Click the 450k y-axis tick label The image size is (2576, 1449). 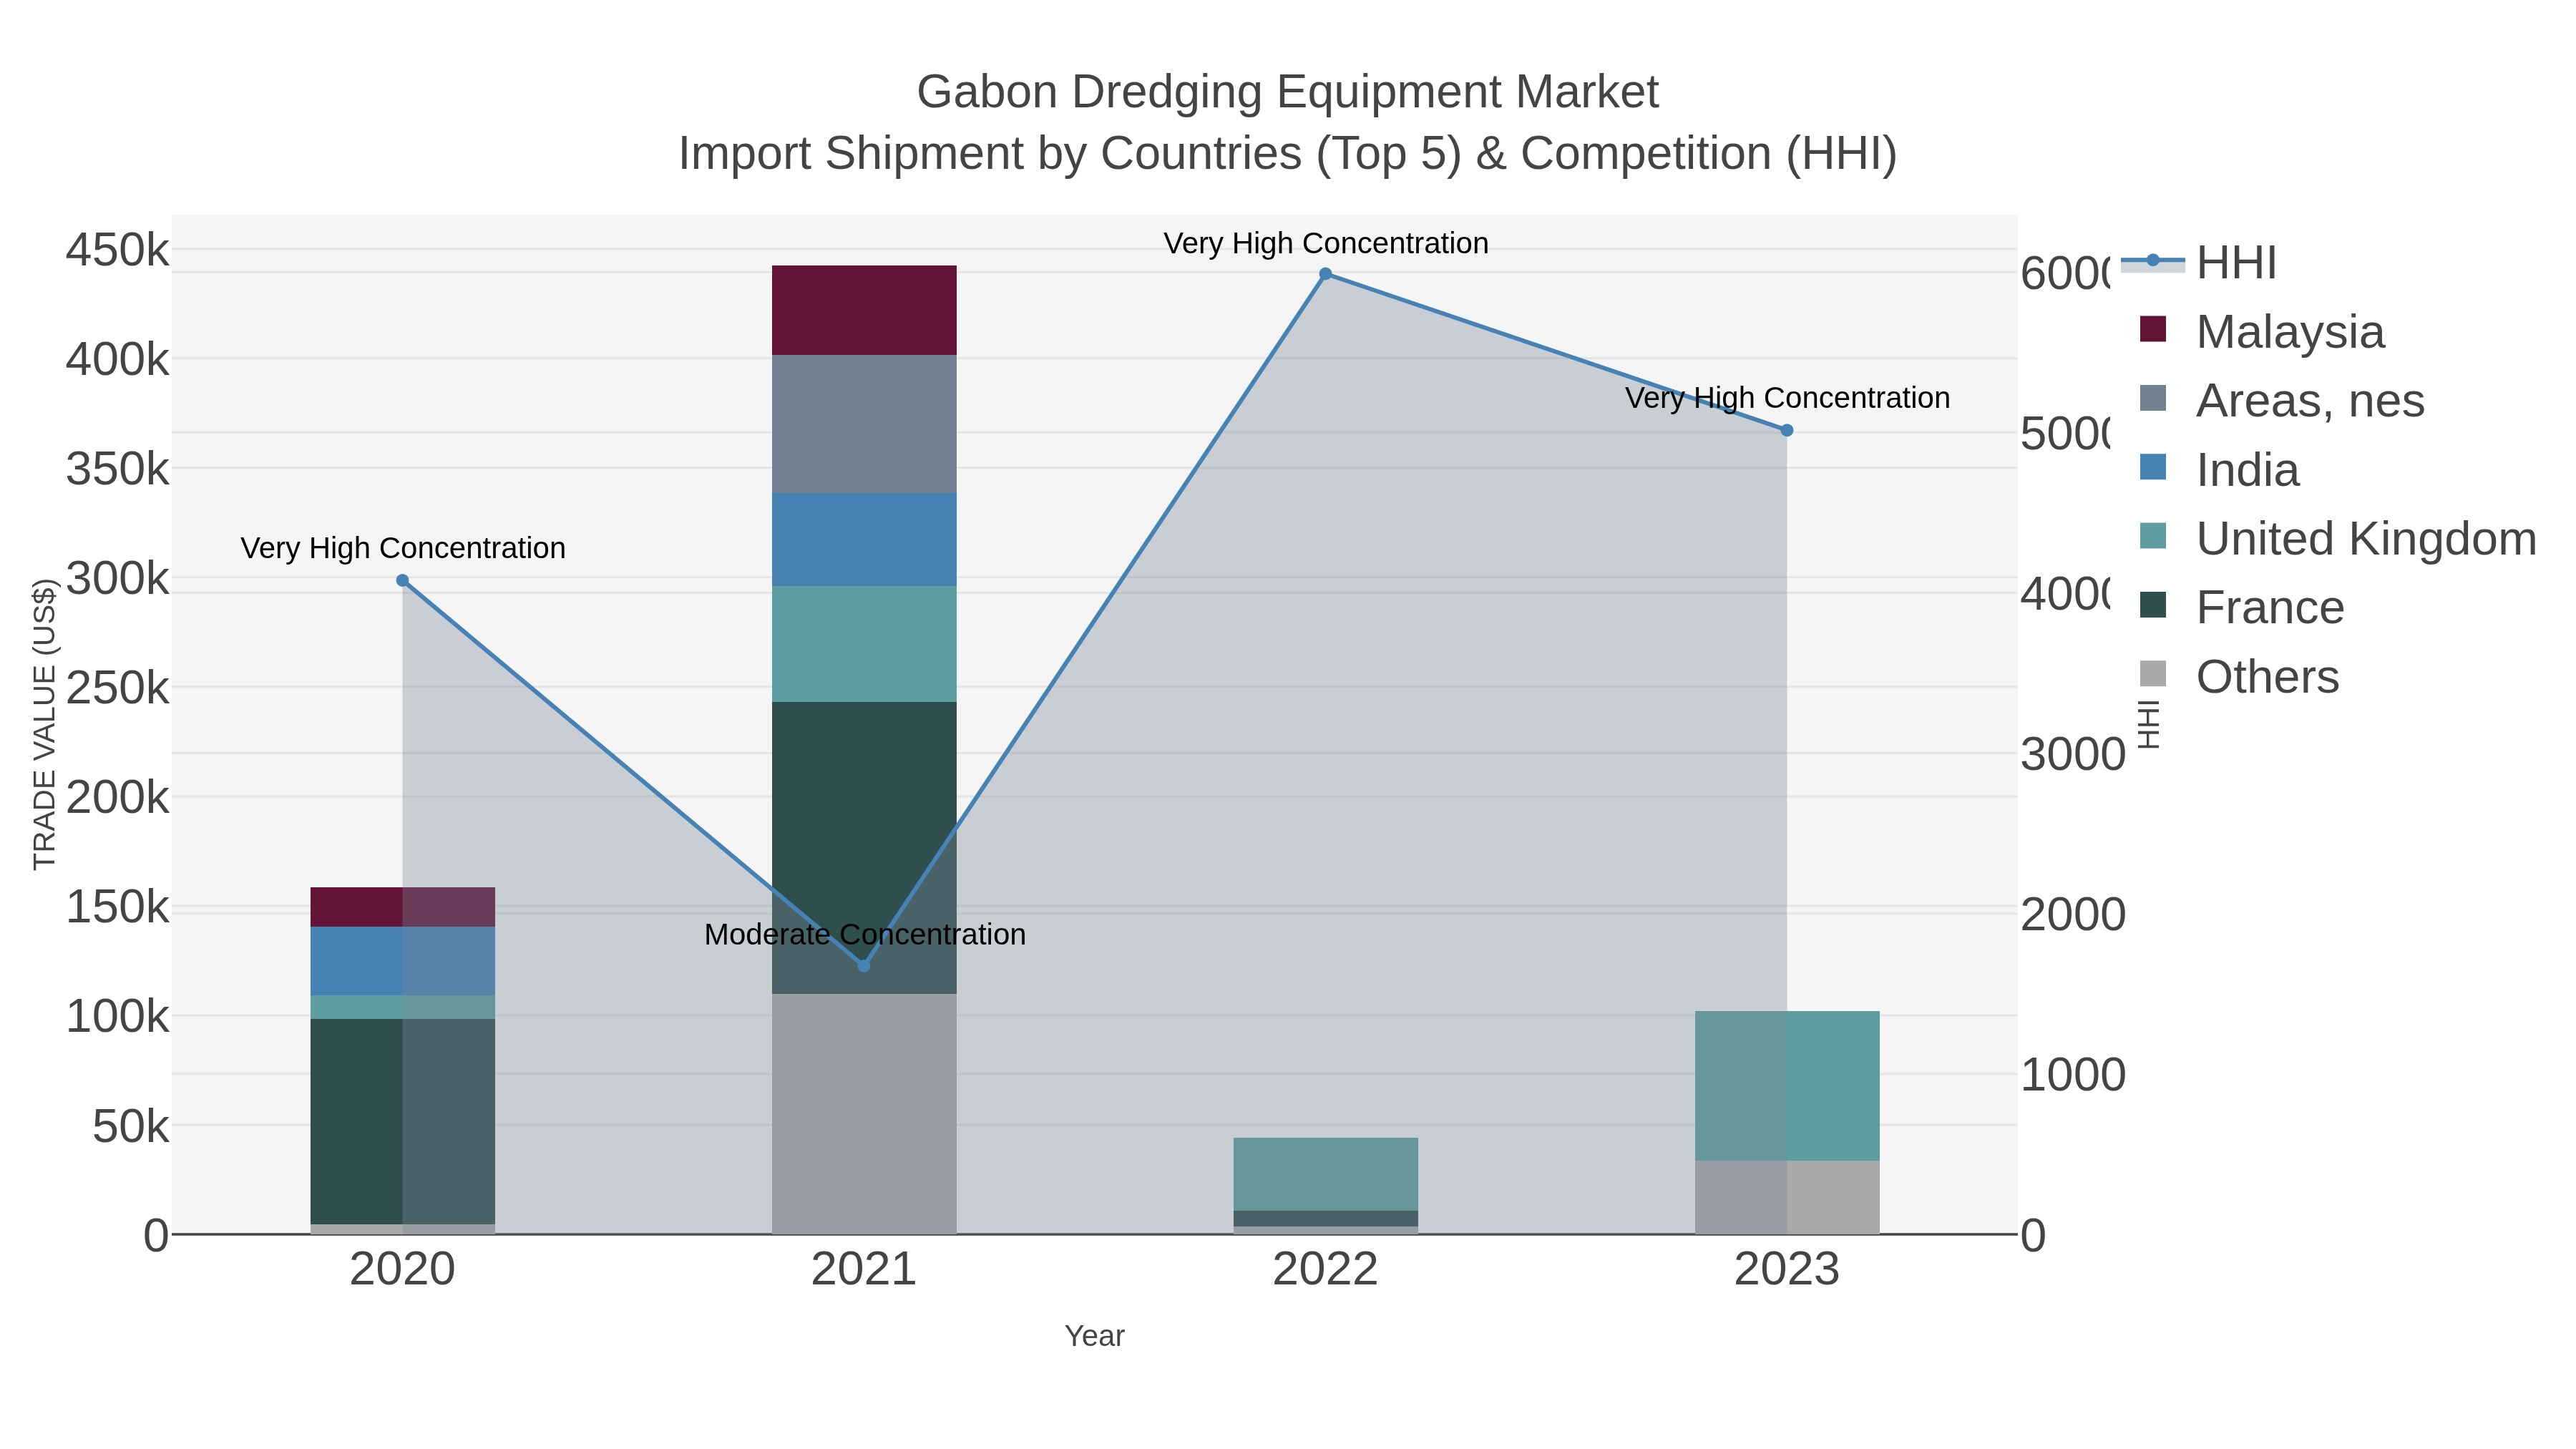(118, 250)
